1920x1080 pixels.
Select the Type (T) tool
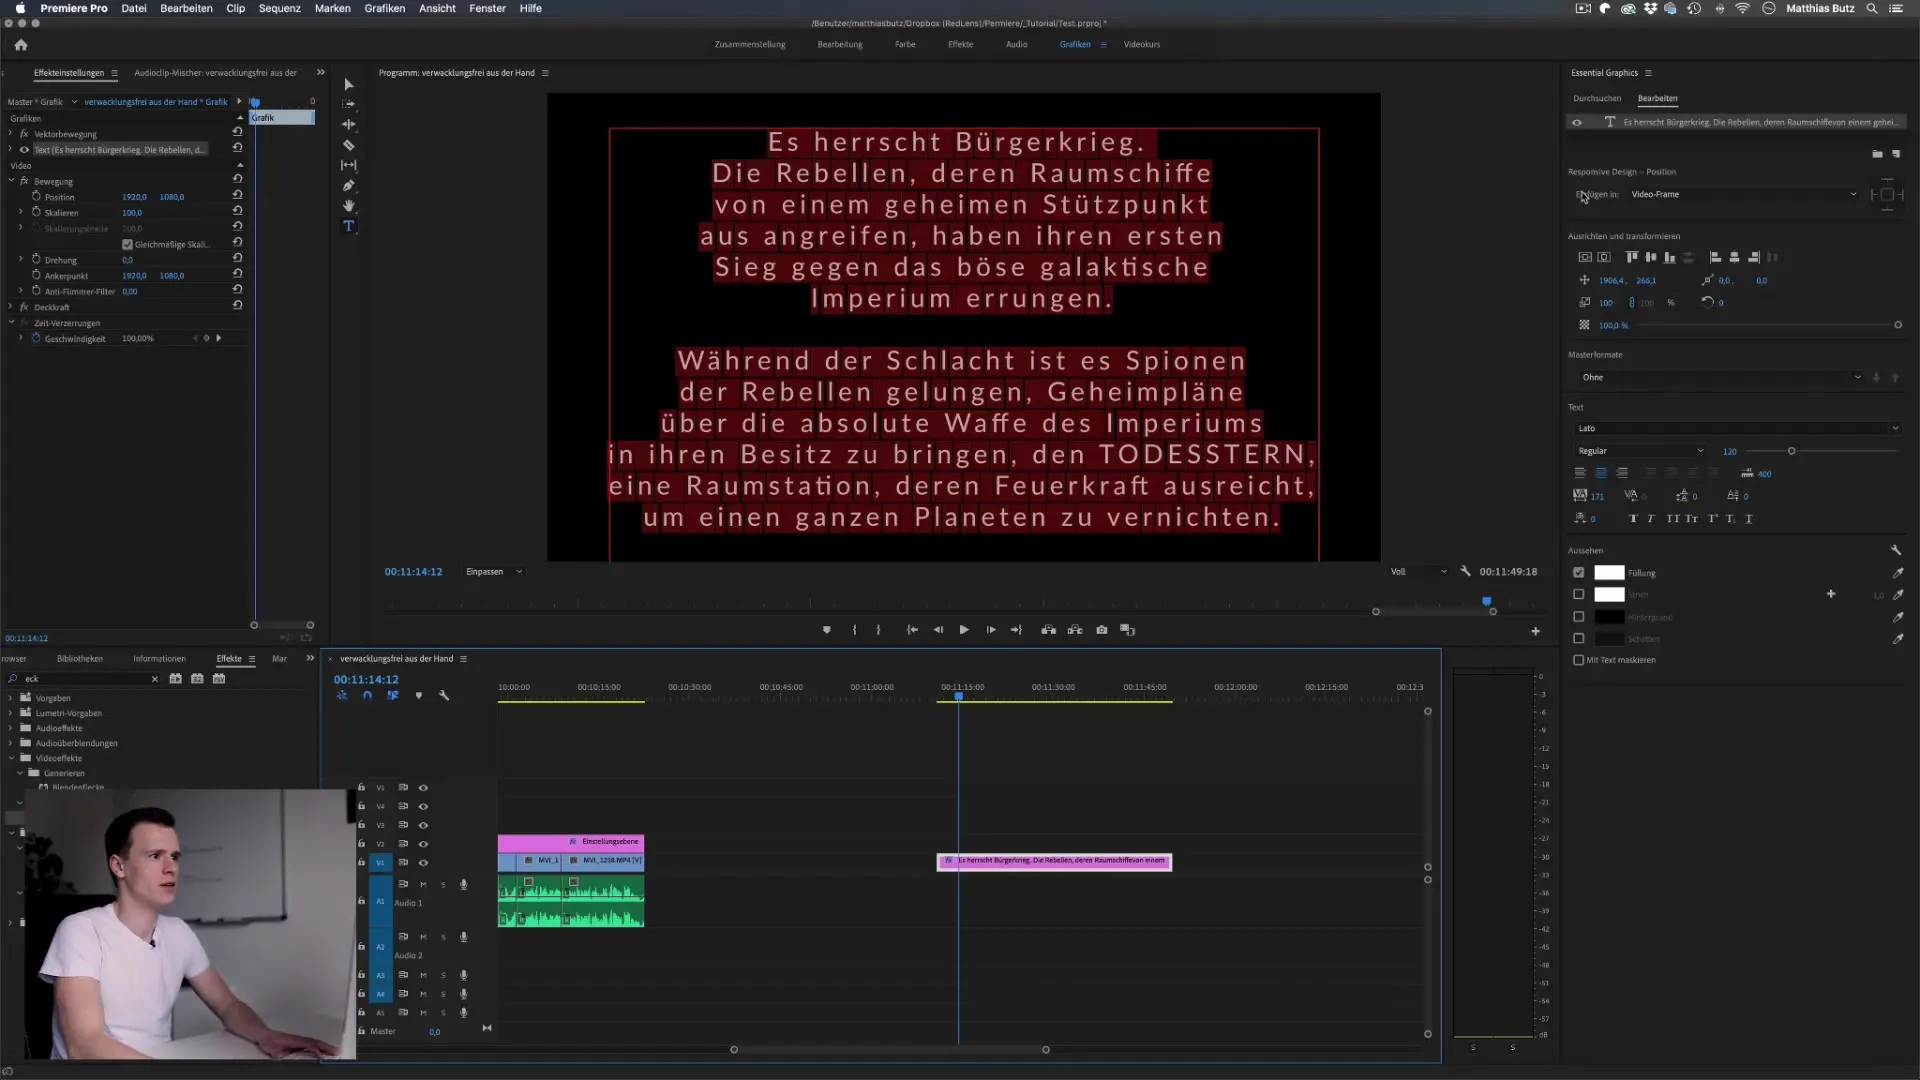coord(348,226)
